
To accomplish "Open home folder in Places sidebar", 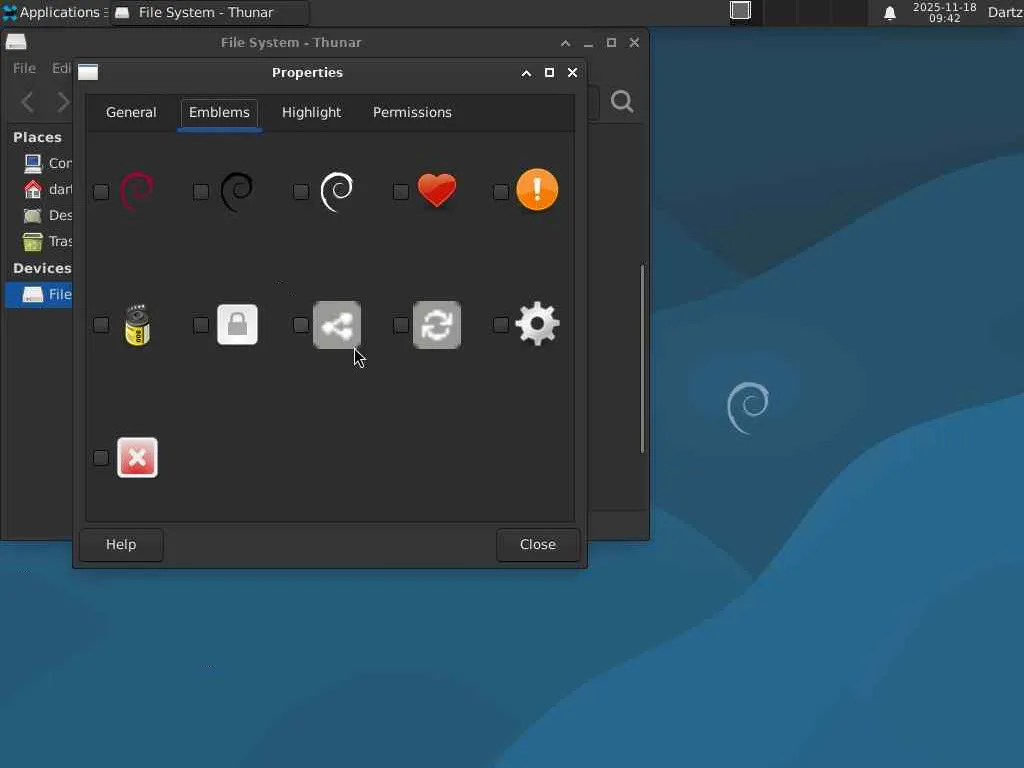I will [x=39, y=189].
